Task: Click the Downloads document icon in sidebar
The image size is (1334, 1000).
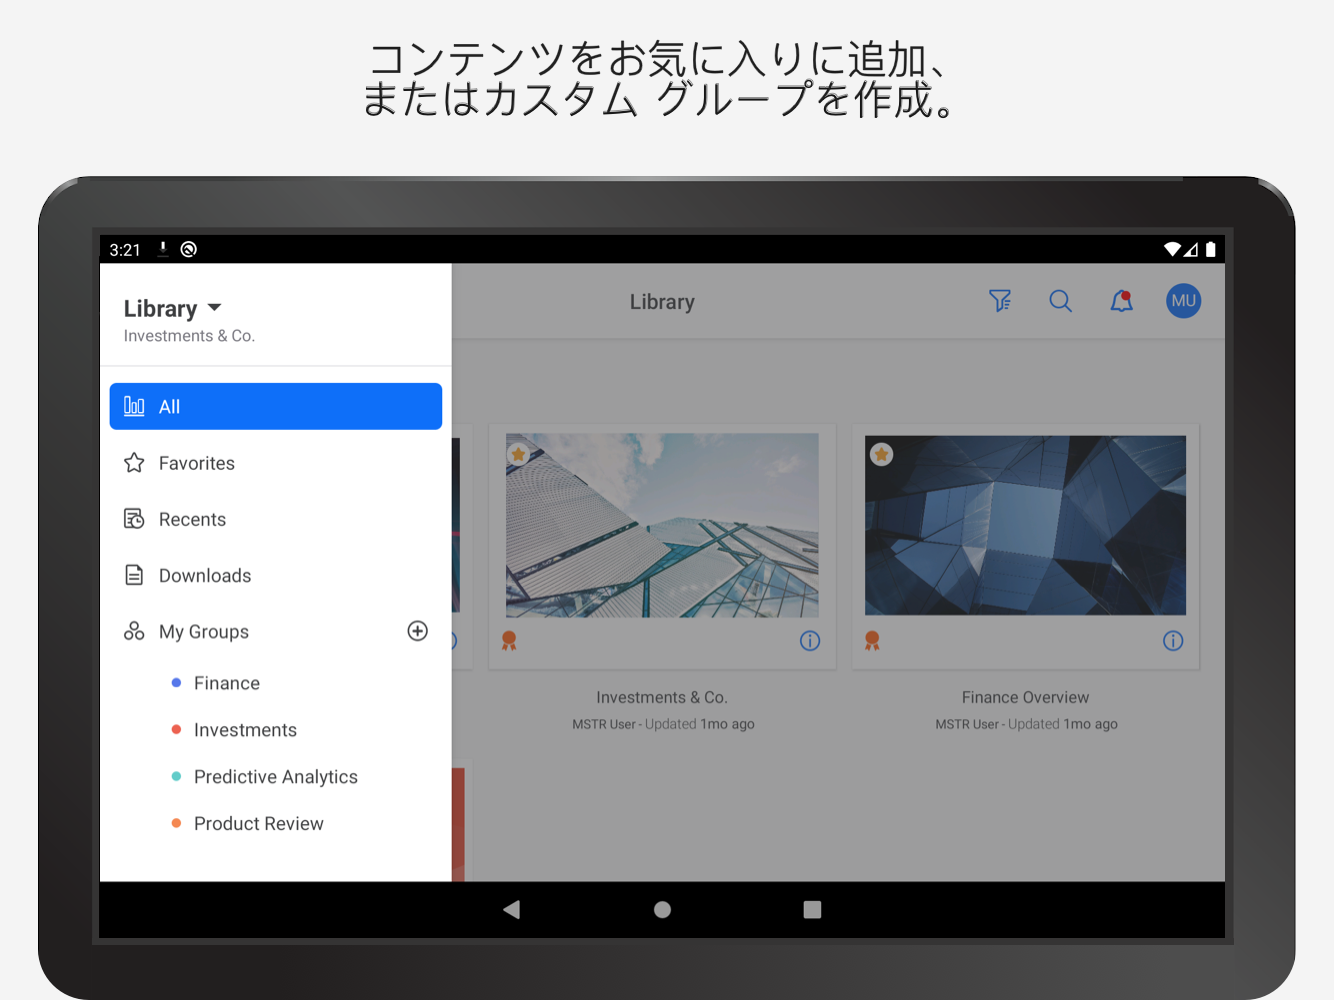Action: click(x=134, y=575)
